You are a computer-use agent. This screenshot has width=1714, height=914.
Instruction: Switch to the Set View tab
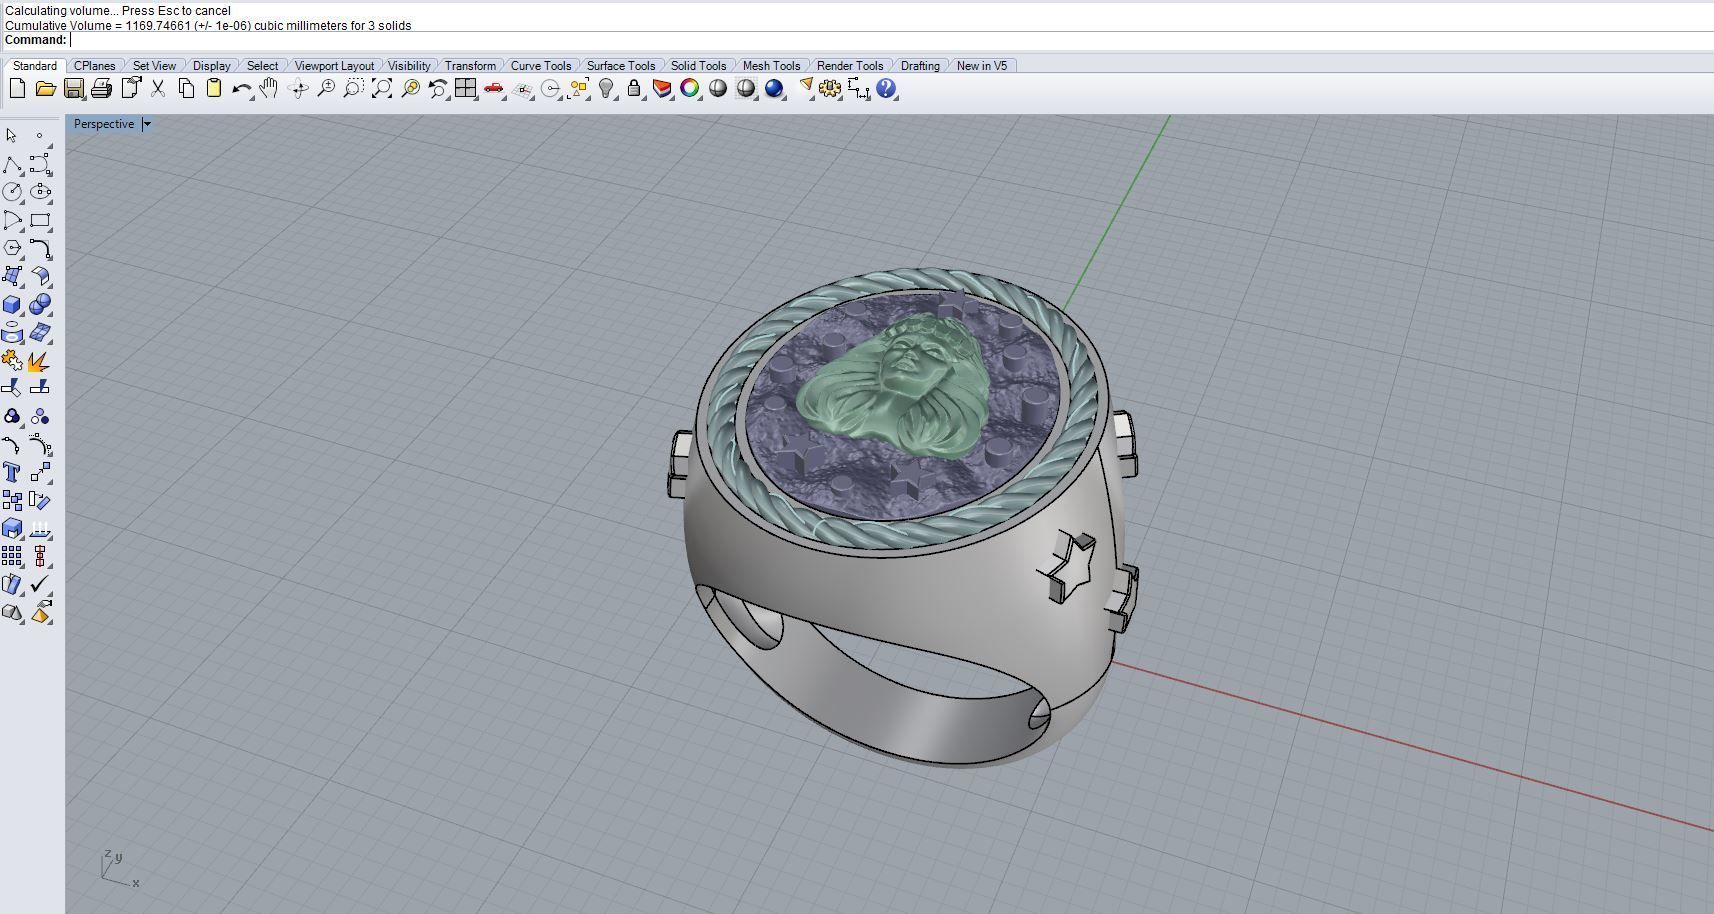(x=154, y=66)
